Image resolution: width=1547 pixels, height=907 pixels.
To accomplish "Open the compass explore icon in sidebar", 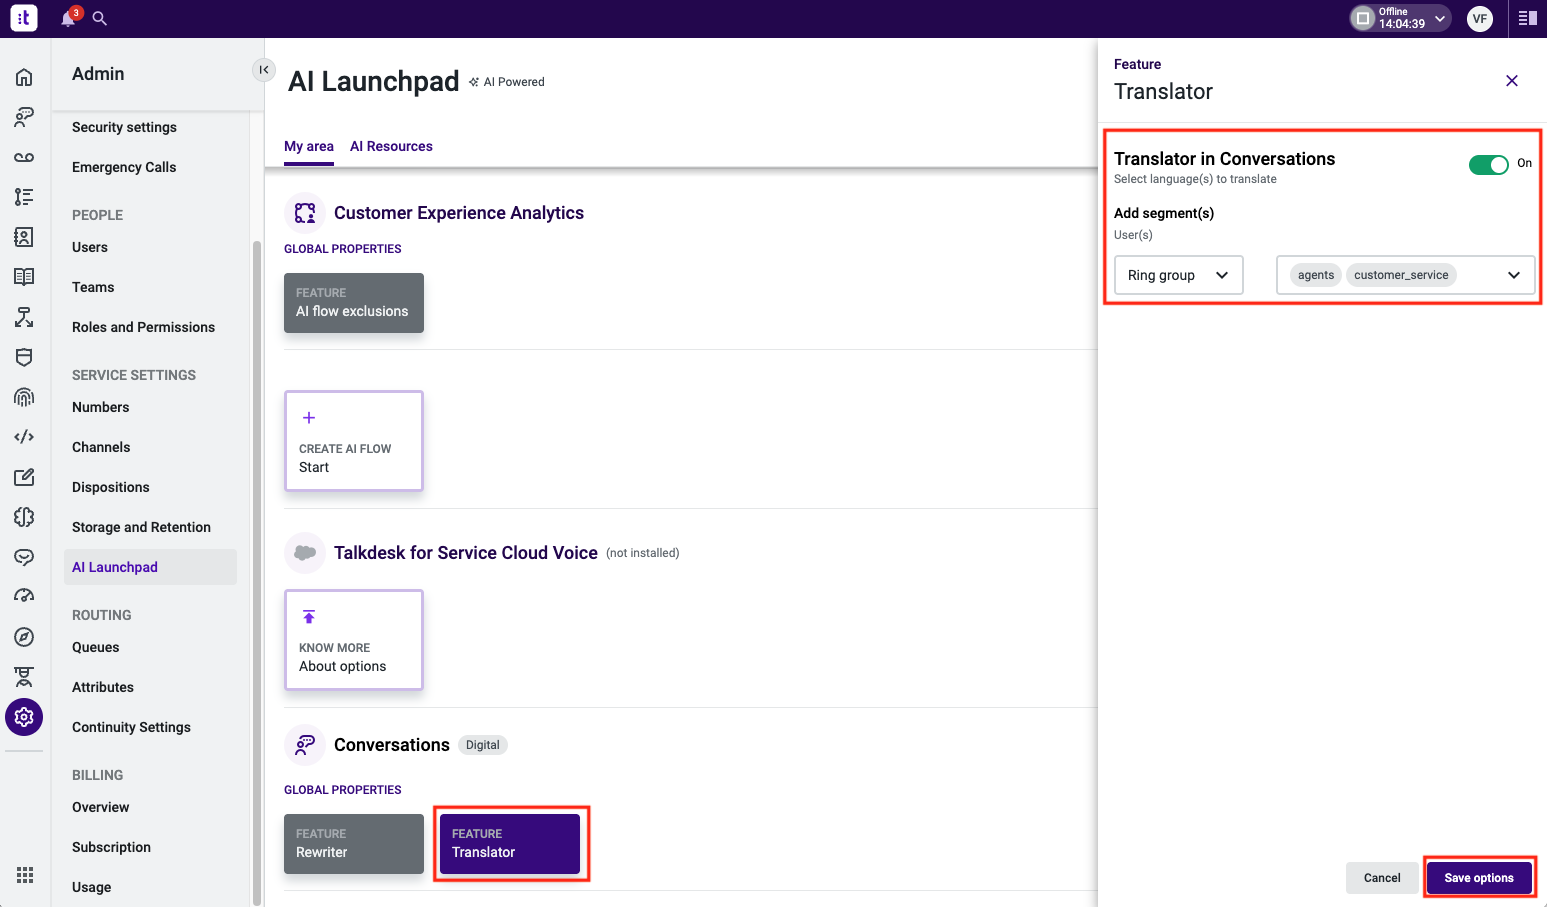I will click(x=24, y=637).
